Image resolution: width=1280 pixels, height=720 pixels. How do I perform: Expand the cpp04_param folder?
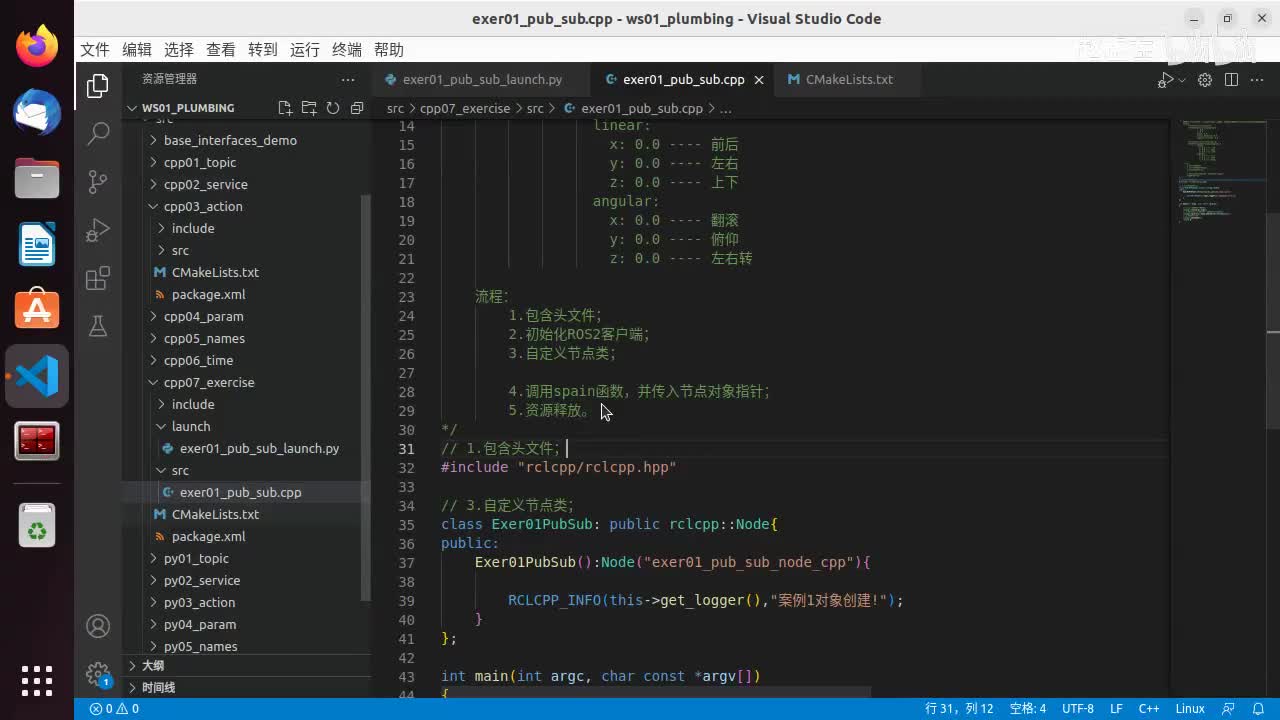coord(203,316)
